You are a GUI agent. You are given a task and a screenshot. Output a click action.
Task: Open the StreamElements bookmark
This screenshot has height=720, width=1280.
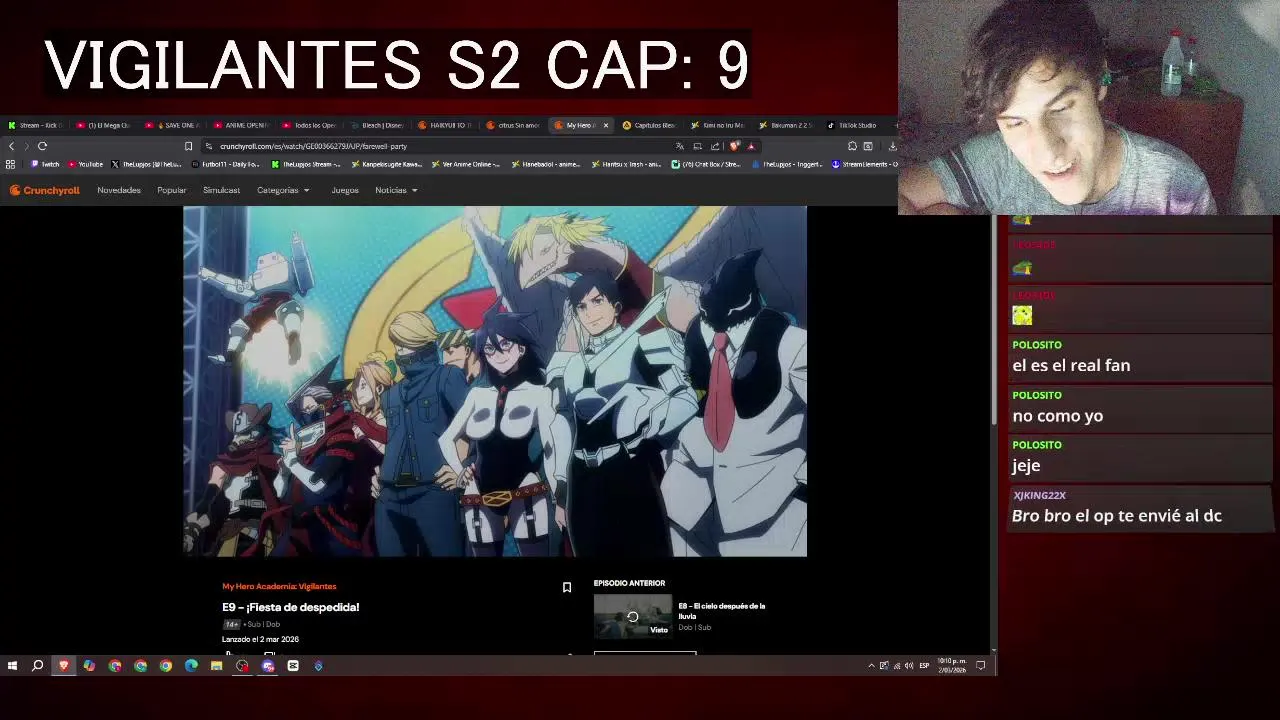[865, 164]
